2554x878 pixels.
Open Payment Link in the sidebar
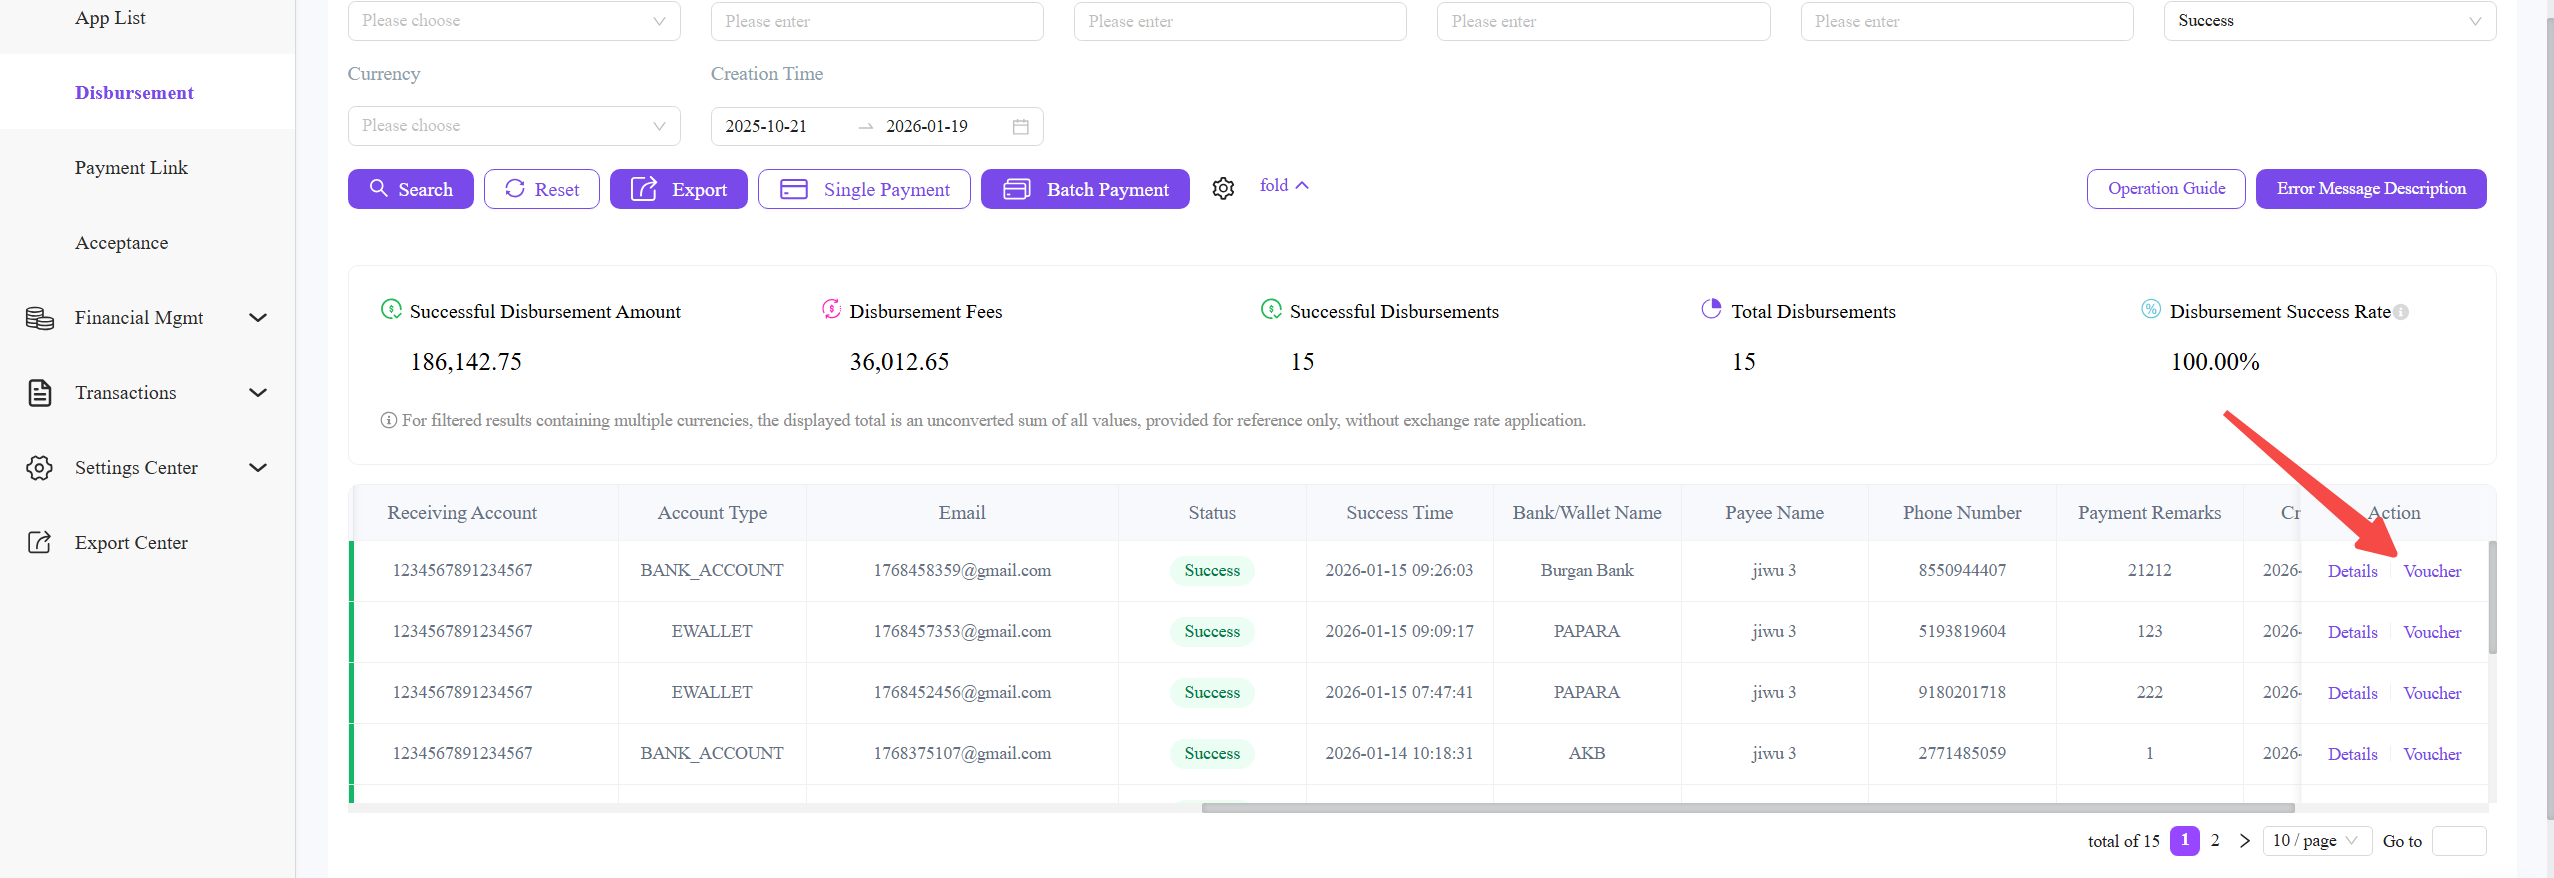pos(131,168)
